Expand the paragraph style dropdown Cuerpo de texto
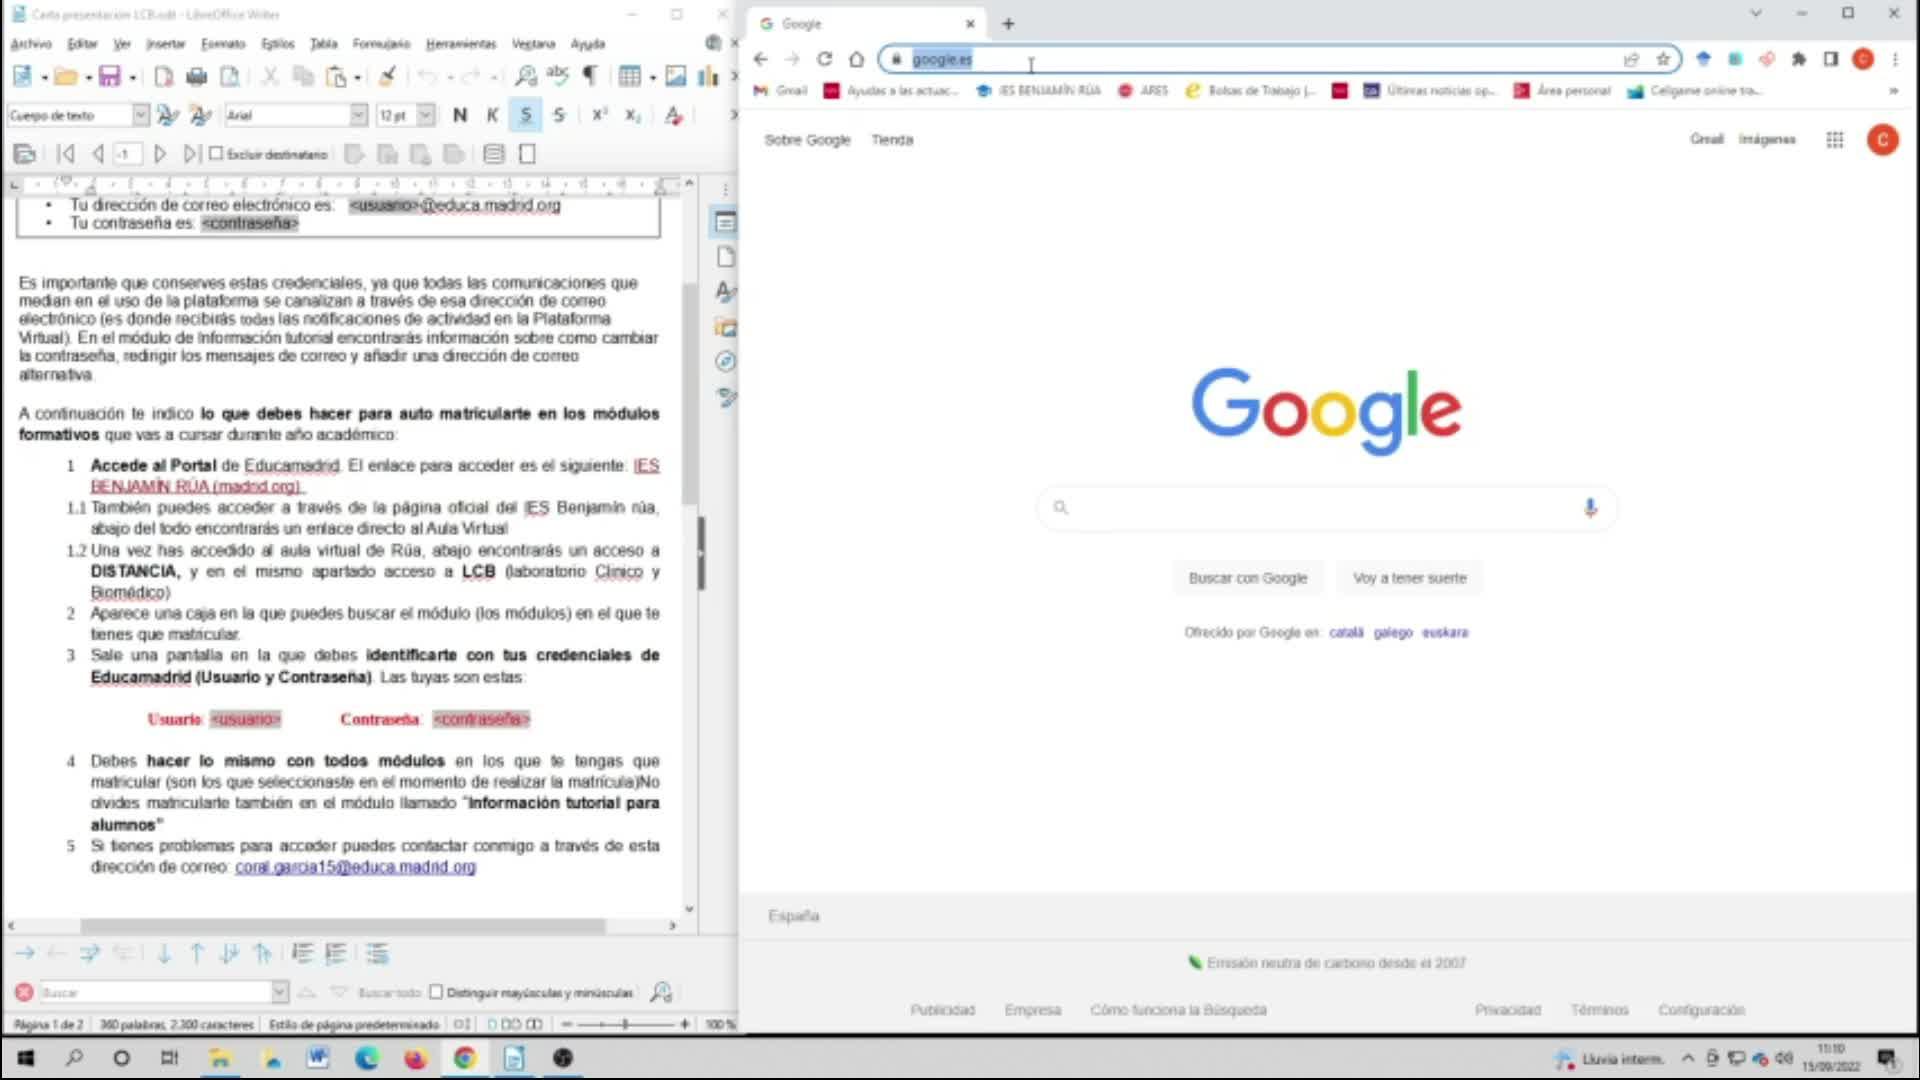This screenshot has width=1920, height=1080. 141,115
